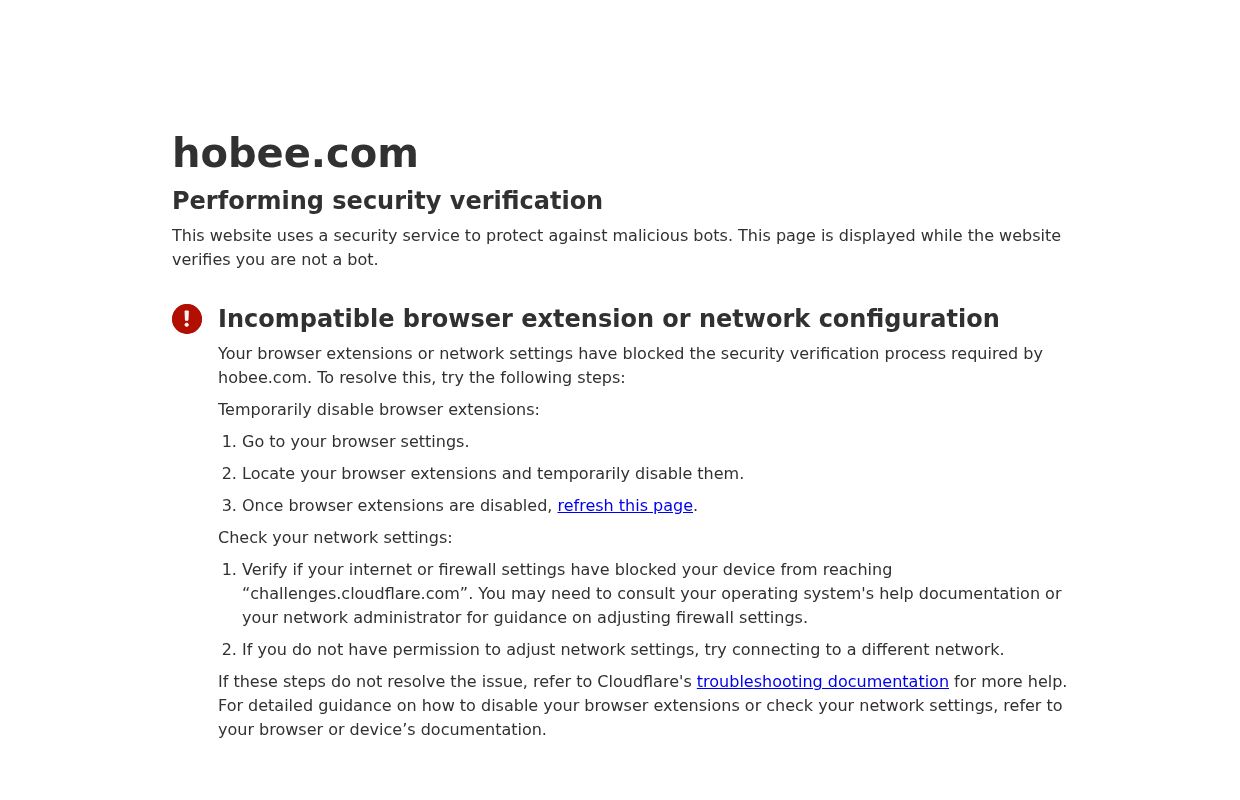Screen dimensions: 1240x800
Task: Open the "troubleshooting documentation" link
Action: click(x=822, y=682)
